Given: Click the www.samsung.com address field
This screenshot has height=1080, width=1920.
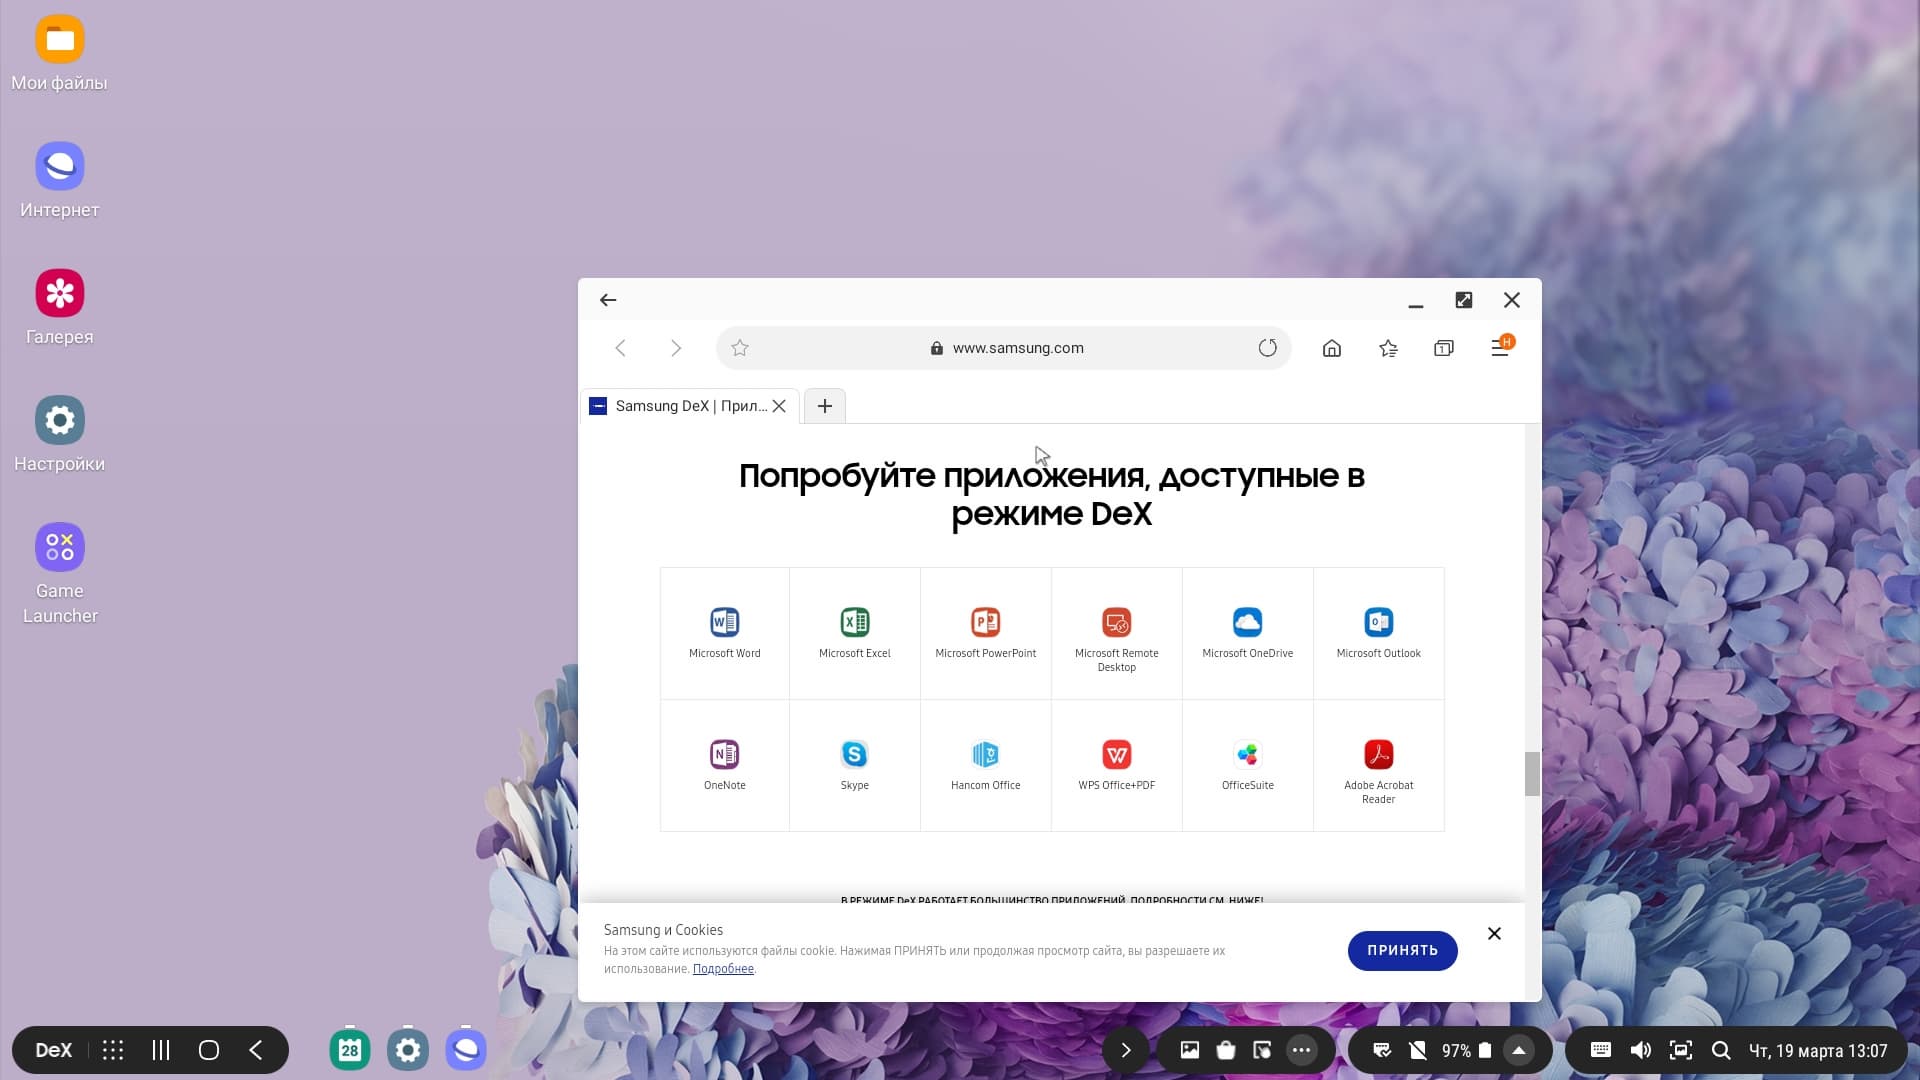Looking at the screenshot, I should click(1017, 348).
